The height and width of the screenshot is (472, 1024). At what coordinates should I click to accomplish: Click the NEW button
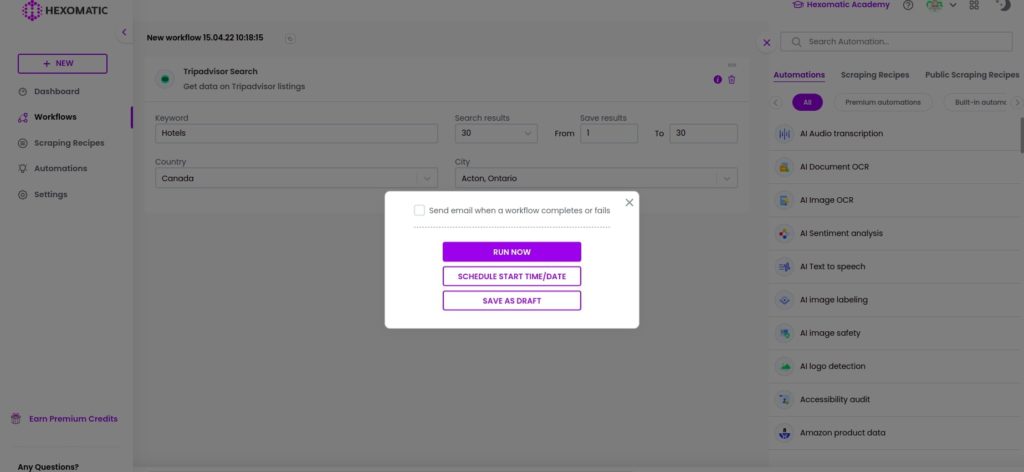coord(62,63)
